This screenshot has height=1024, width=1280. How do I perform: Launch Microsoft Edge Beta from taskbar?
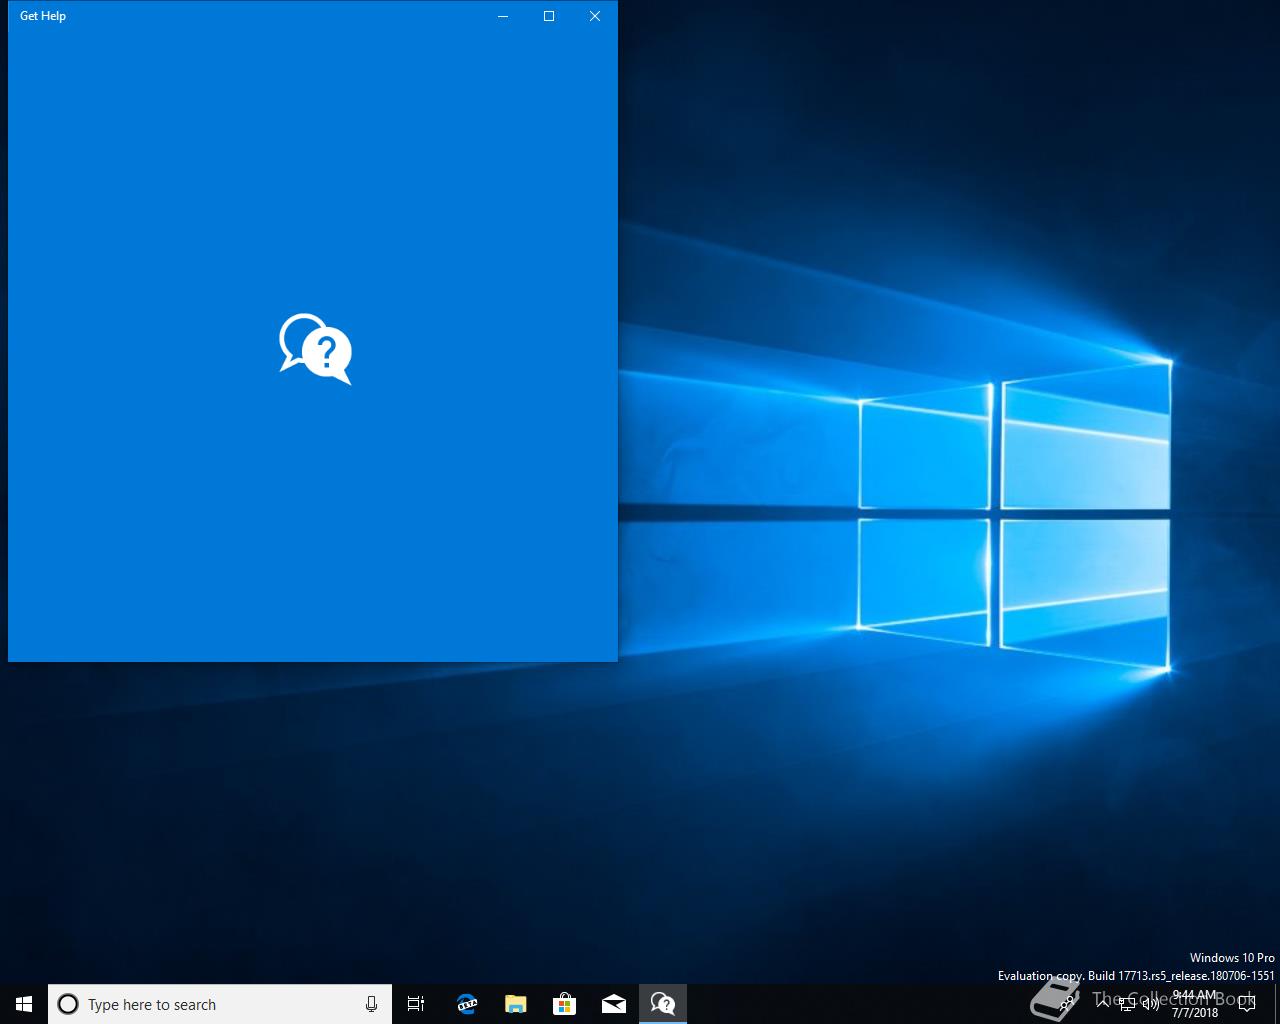466,1004
